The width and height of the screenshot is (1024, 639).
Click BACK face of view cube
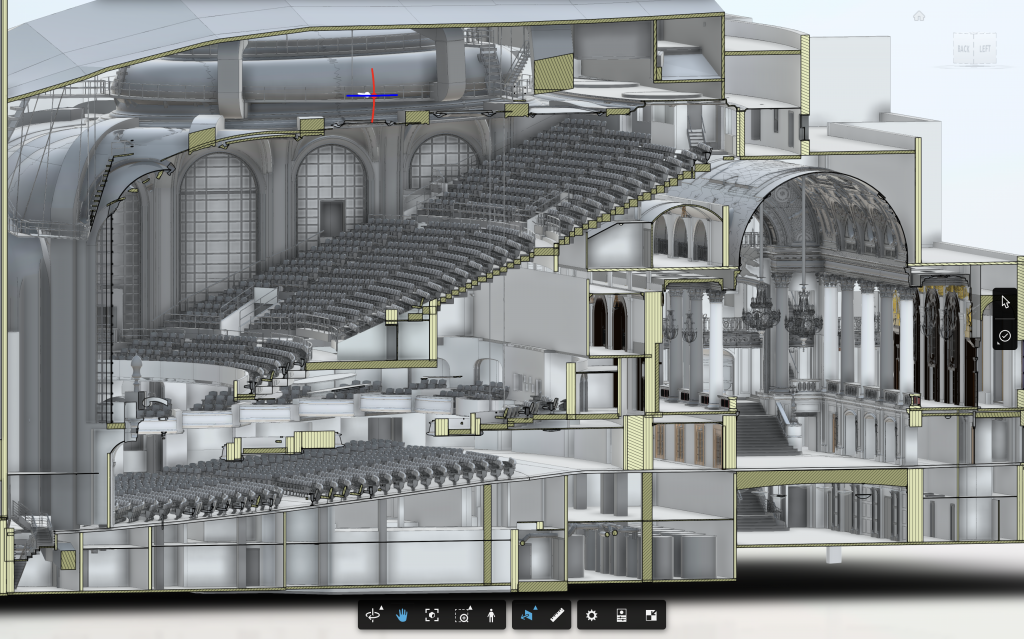[x=962, y=49]
